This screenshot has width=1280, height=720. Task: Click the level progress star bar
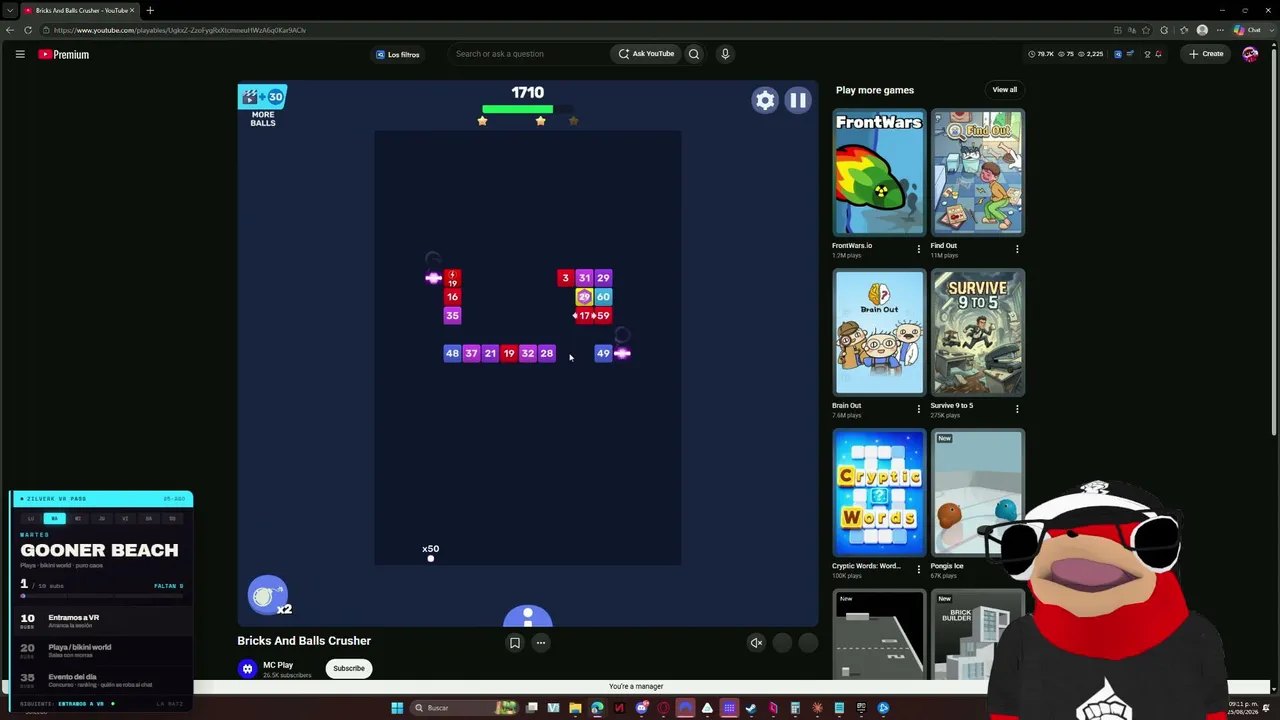point(528,109)
